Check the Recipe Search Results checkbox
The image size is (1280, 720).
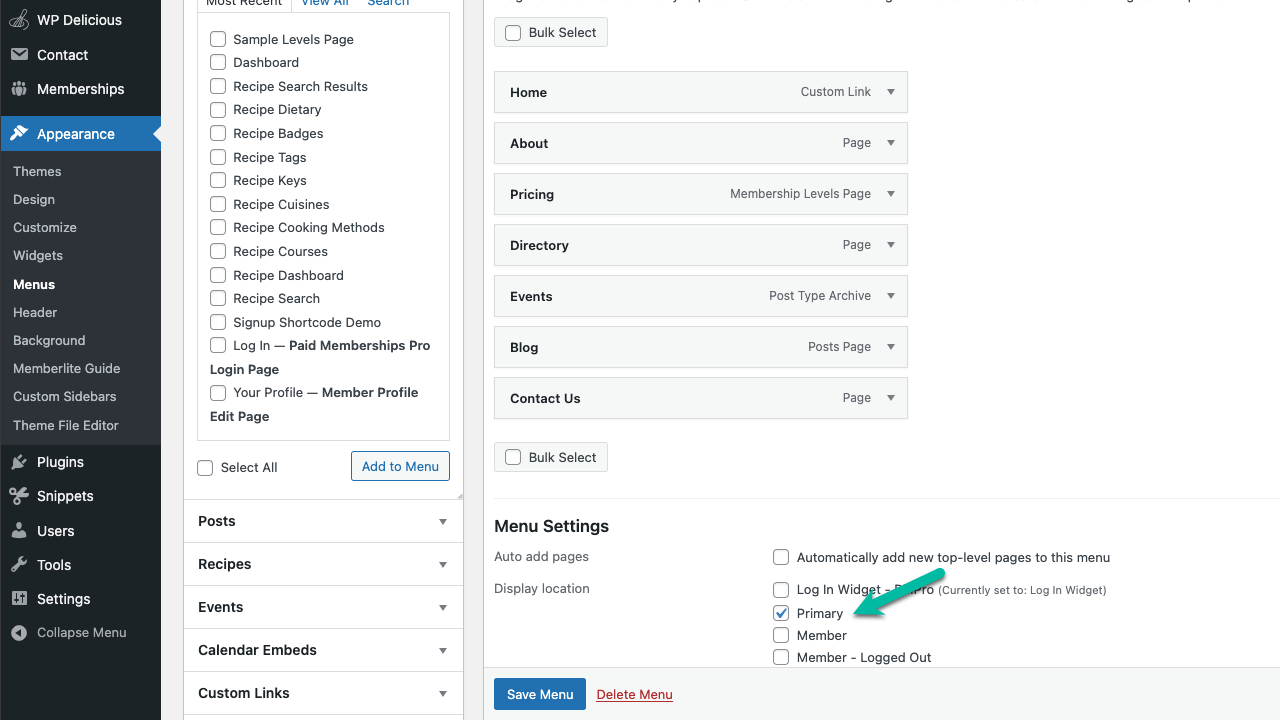click(x=218, y=86)
